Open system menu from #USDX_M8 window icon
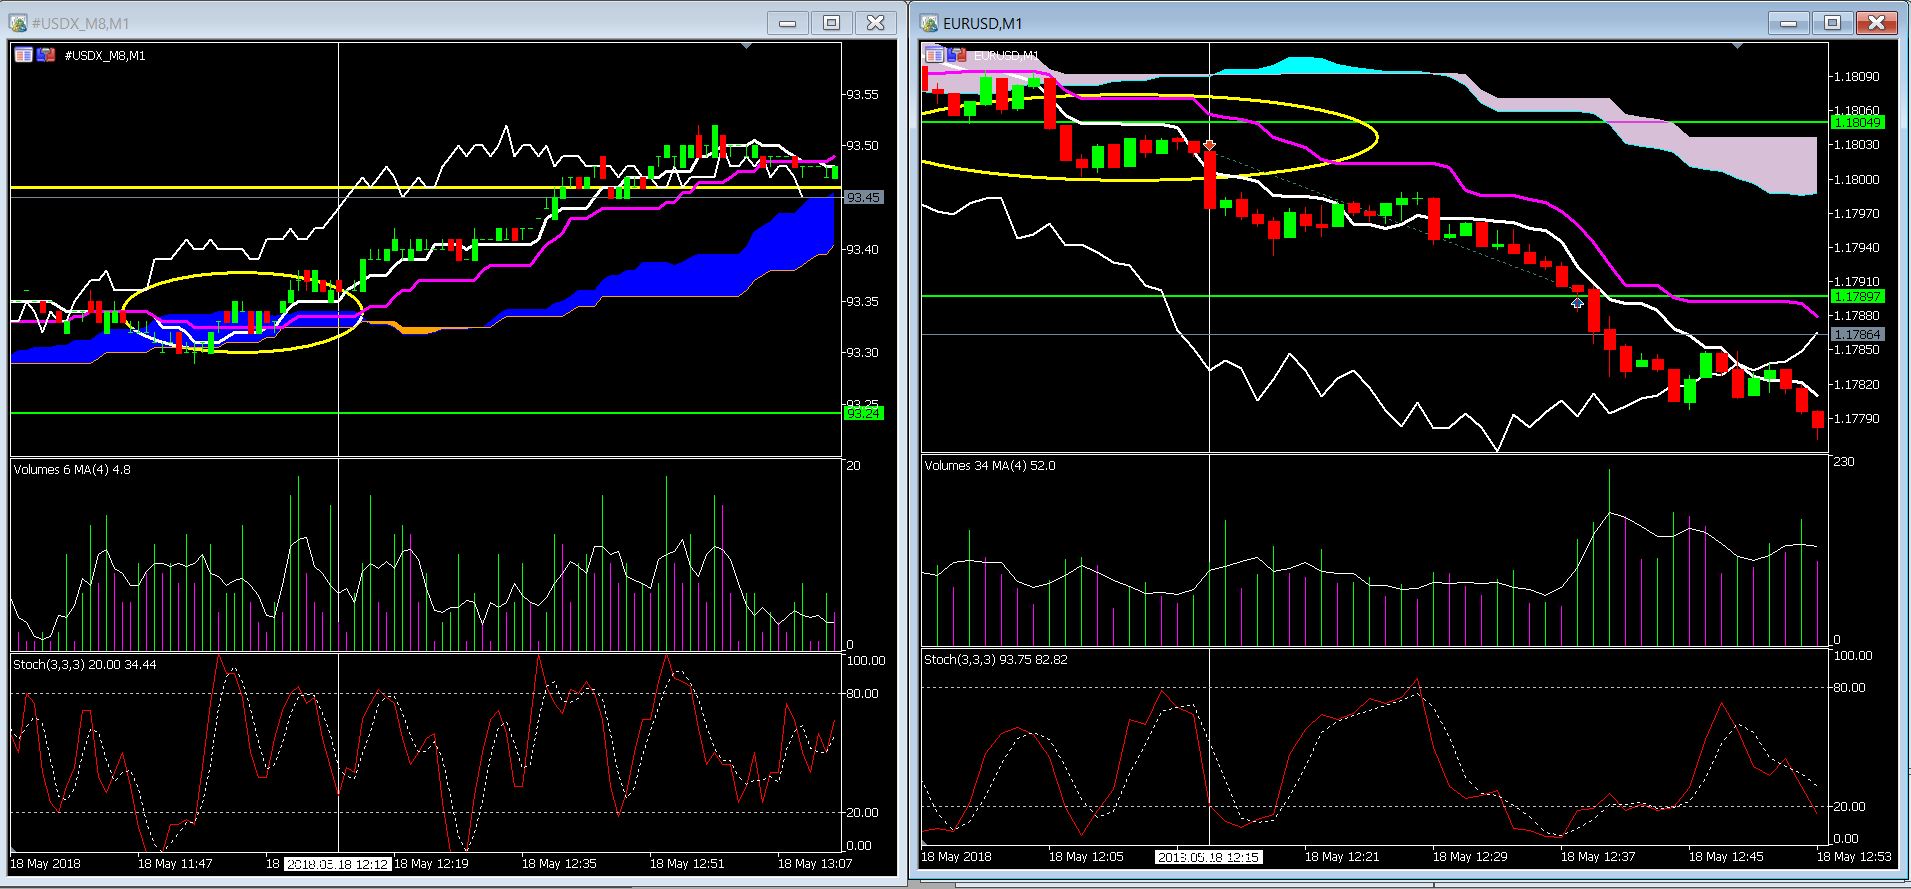Viewport: 1911px width, 889px height. (x=18, y=23)
